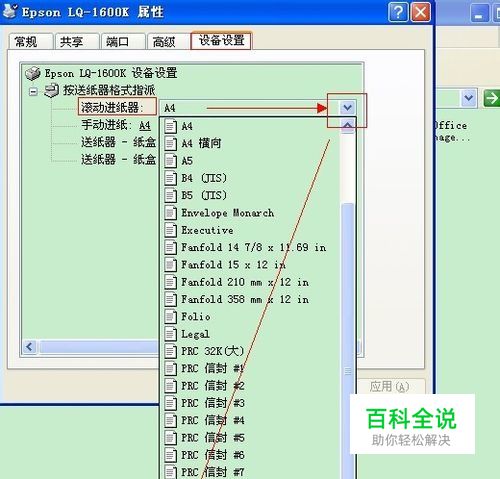The width and height of the screenshot is (500, 479).
Task: Click the dropdown list scroll-up arrow
Action: (x=348, y=125)
